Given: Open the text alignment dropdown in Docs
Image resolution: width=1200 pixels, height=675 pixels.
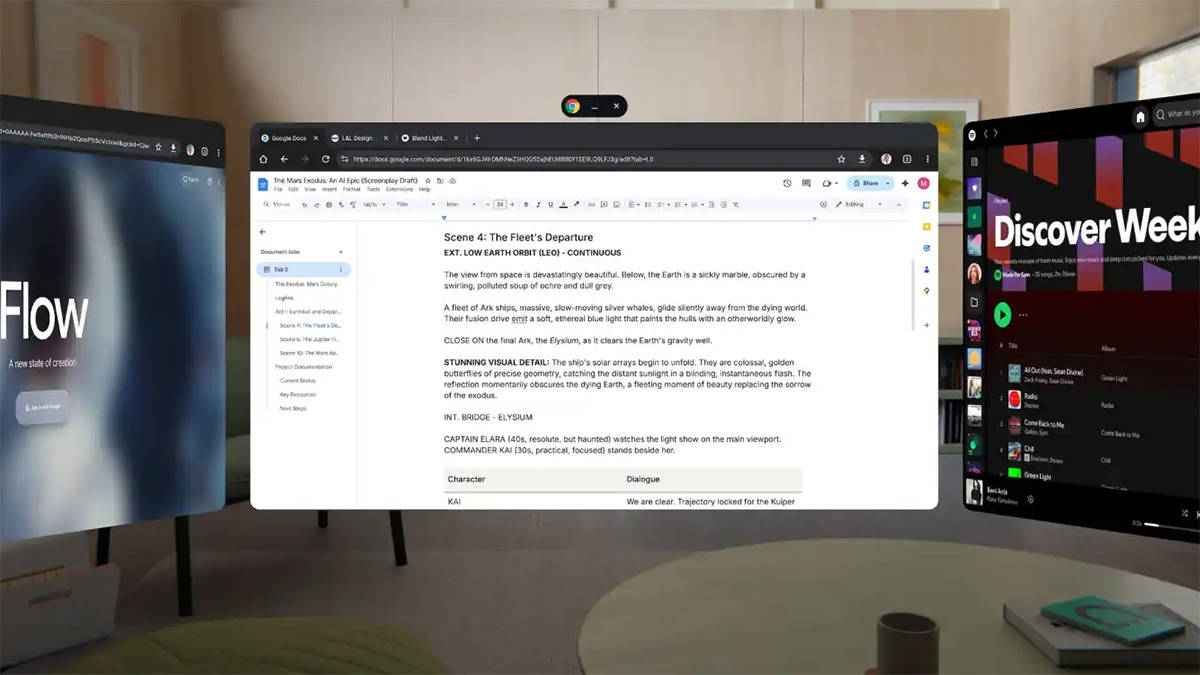Looking at the screenshot, I should pyautogui.click(x=635, y=204).
